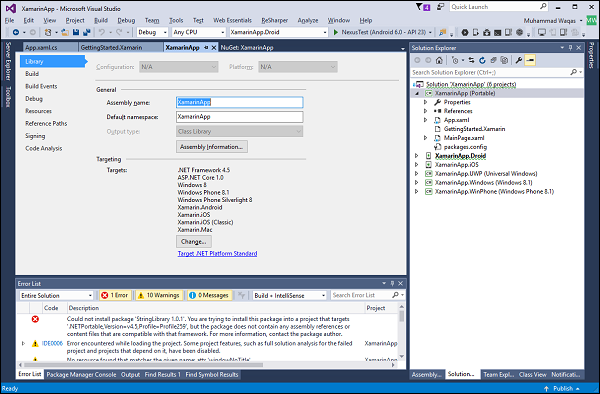
Task: Click the Navigate Backward arrow icon
Action: pyautogui.click(x=16, y=33)
